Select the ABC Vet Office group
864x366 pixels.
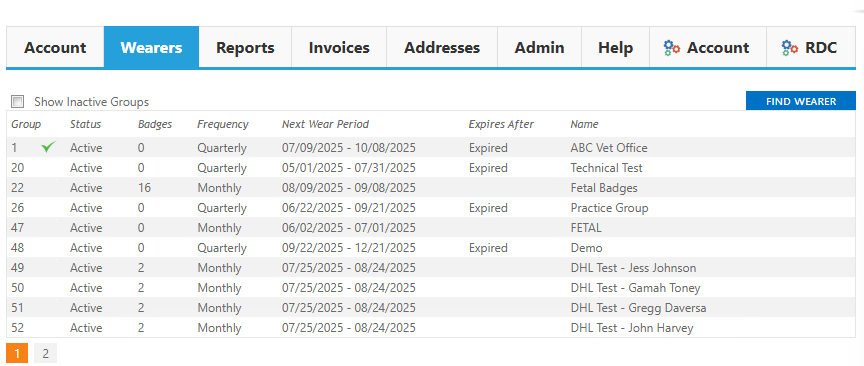point(431,148)
